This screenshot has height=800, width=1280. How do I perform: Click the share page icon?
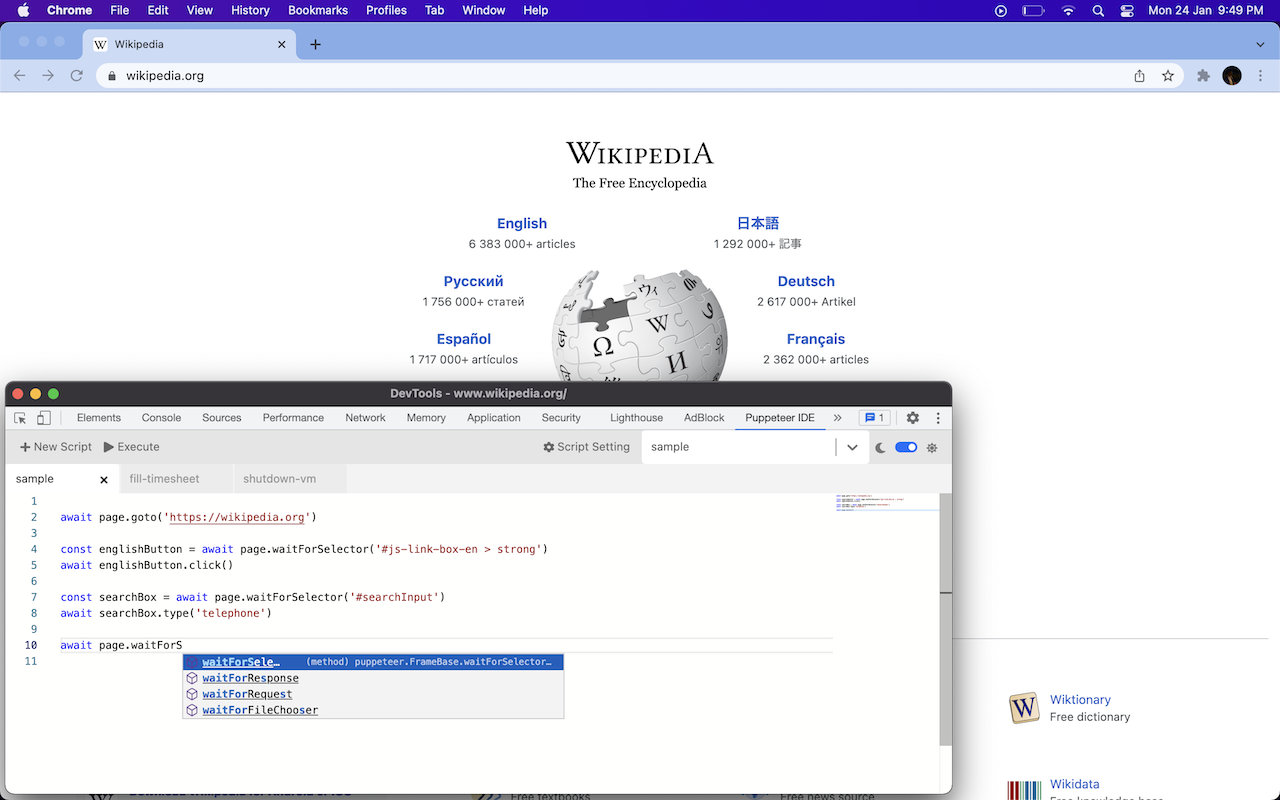click(x=1139, y=76)
